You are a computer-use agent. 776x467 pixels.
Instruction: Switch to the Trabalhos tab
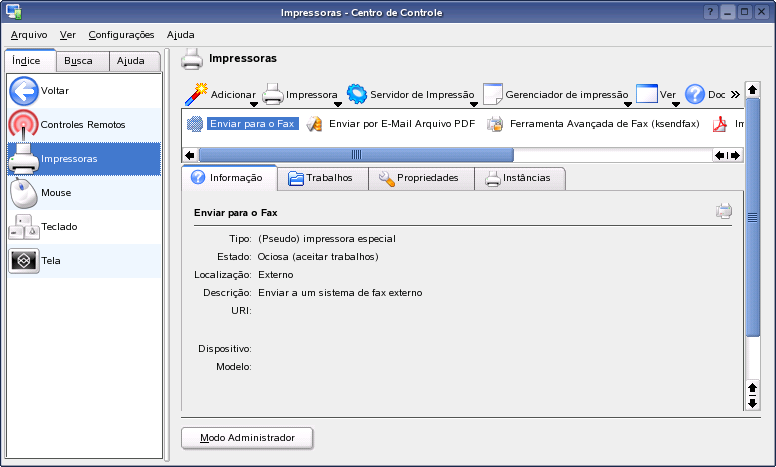pyautogui.click(x=323, y=179)
